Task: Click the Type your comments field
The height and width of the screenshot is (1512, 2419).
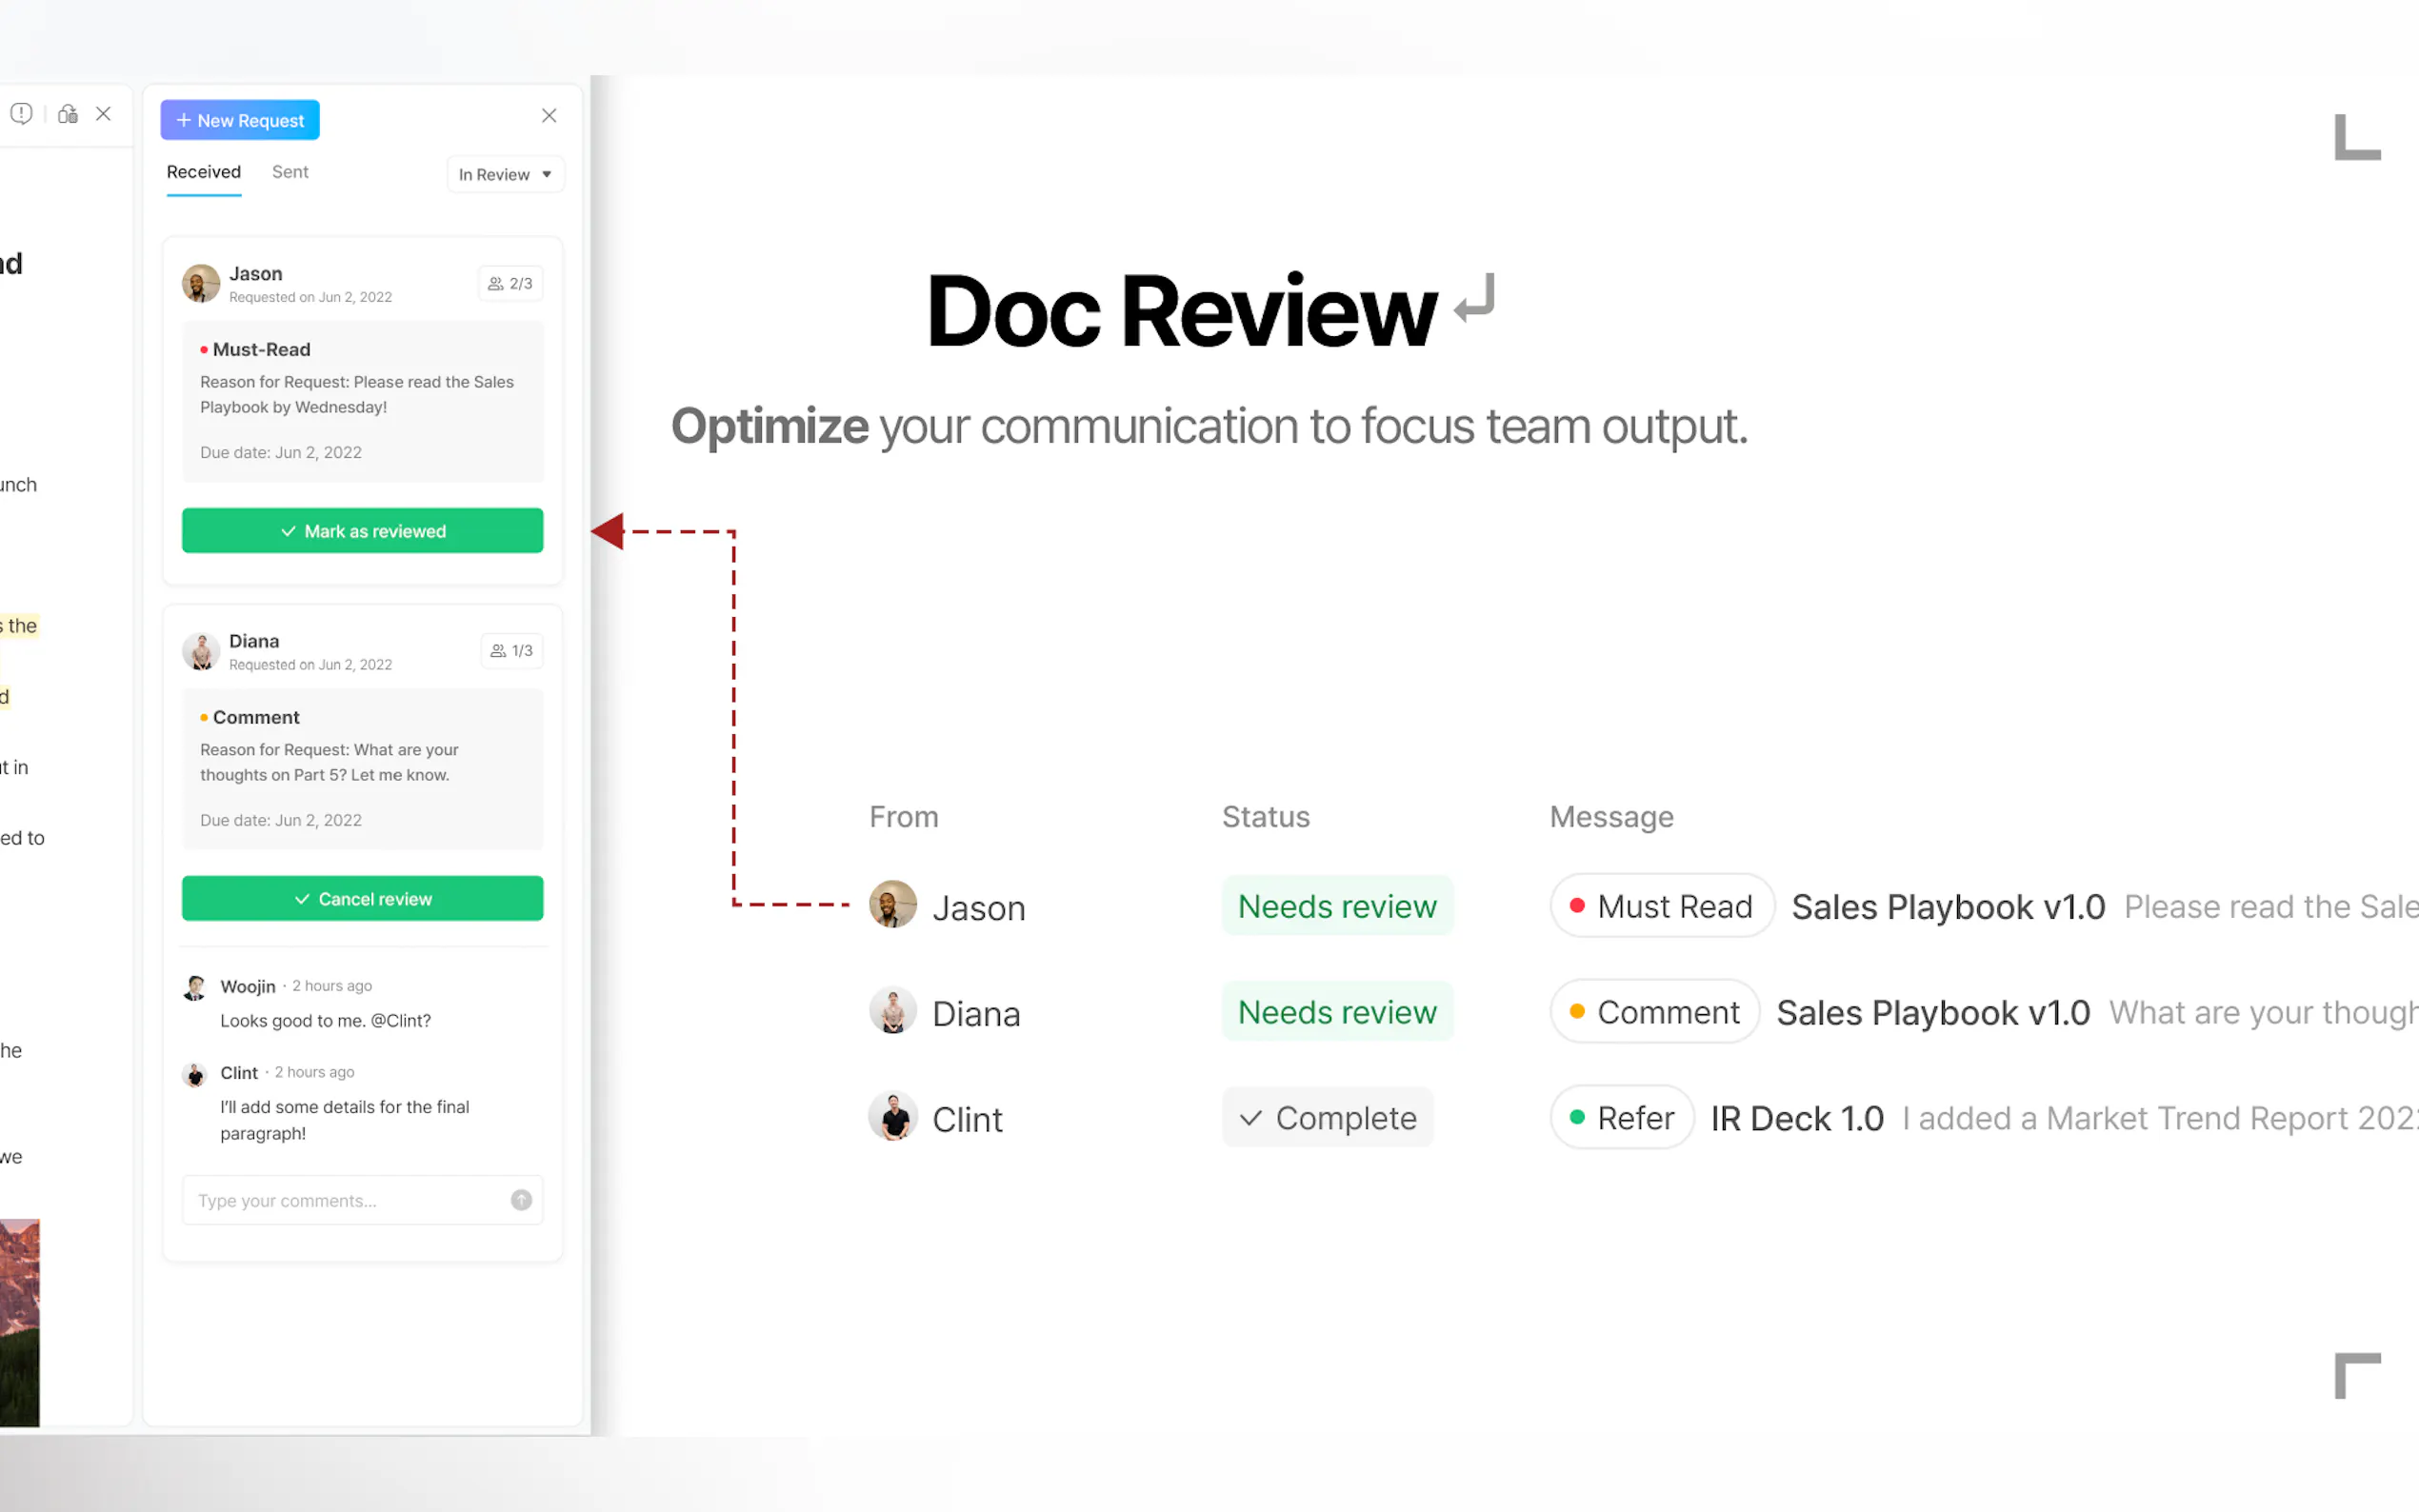Action: click(x=345, y=1200)
